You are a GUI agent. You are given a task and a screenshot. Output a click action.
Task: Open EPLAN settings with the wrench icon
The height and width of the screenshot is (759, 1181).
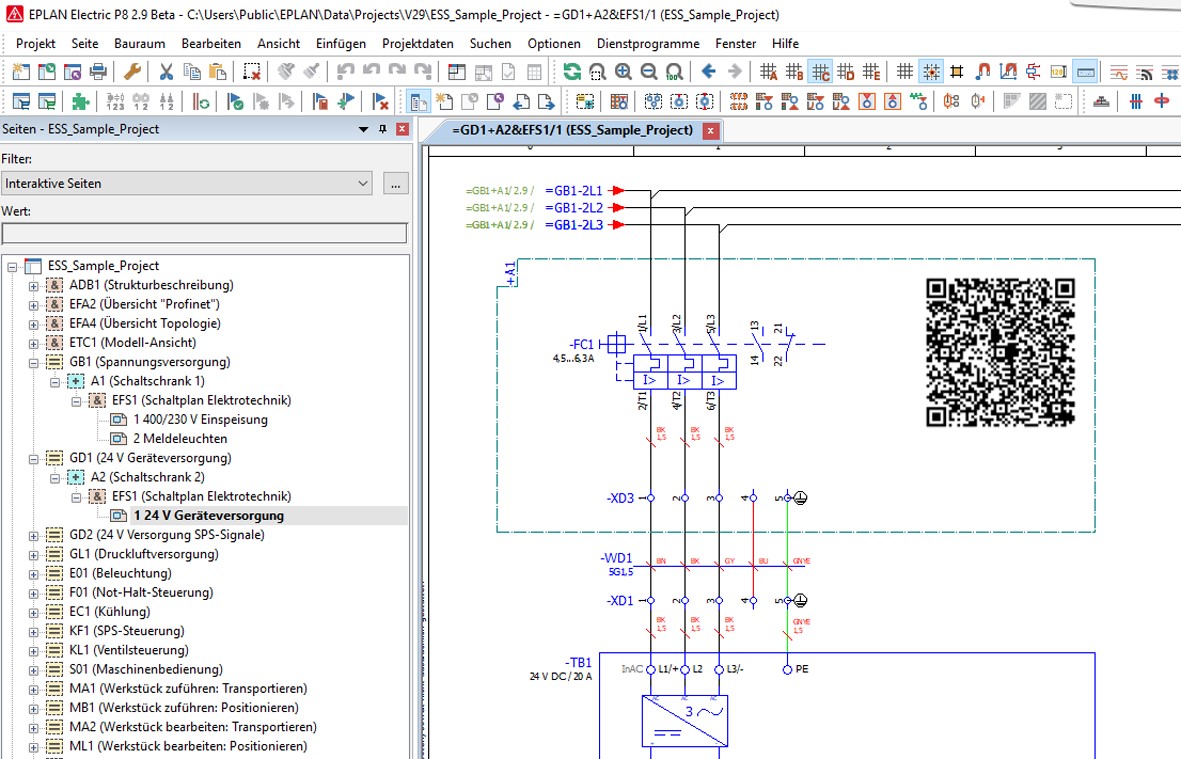[x=133, y=72]
